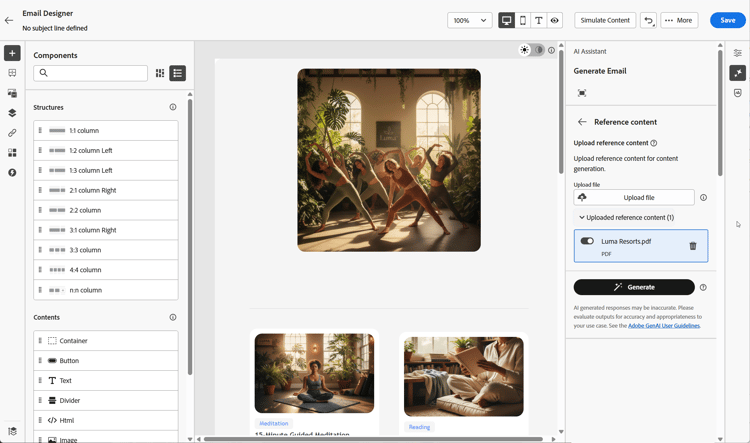The width and height of the screenshot is (750, 443).
Task: Open the plain text view icon
Action: (539, 20)
